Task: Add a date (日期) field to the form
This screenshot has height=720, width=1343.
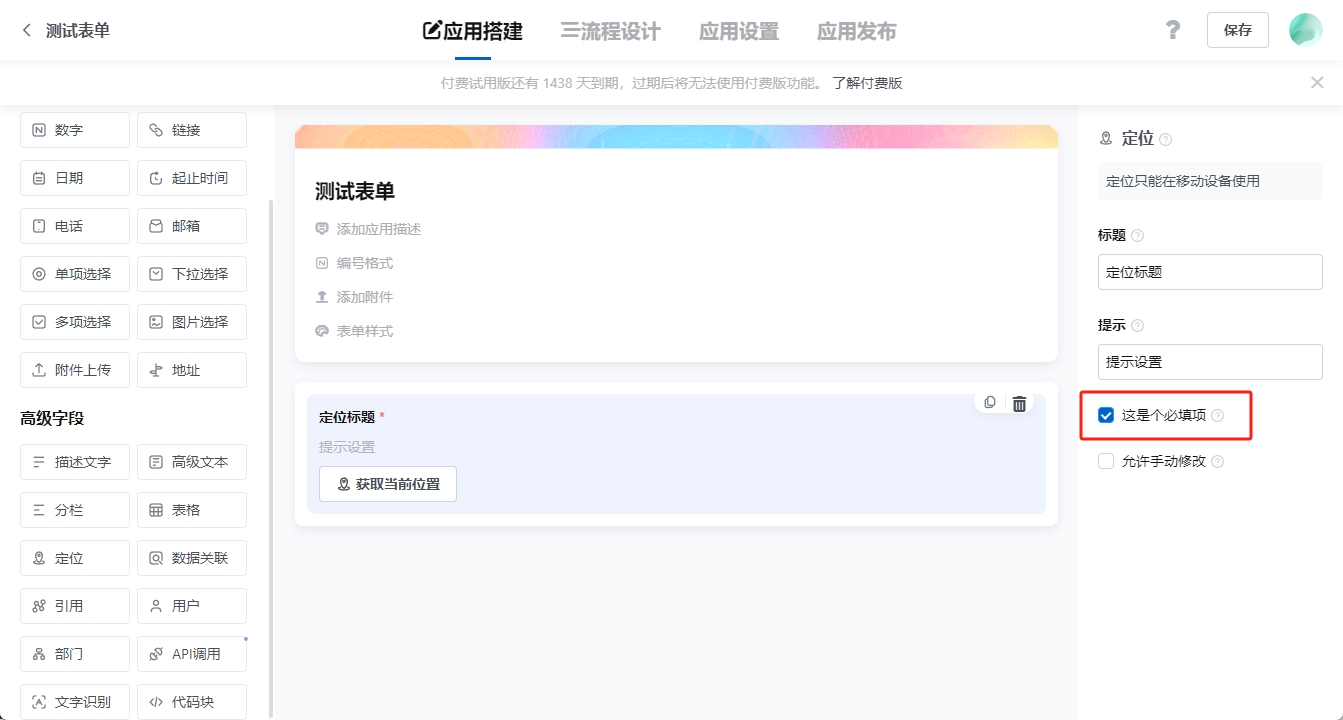Action: tap(74, 177)
